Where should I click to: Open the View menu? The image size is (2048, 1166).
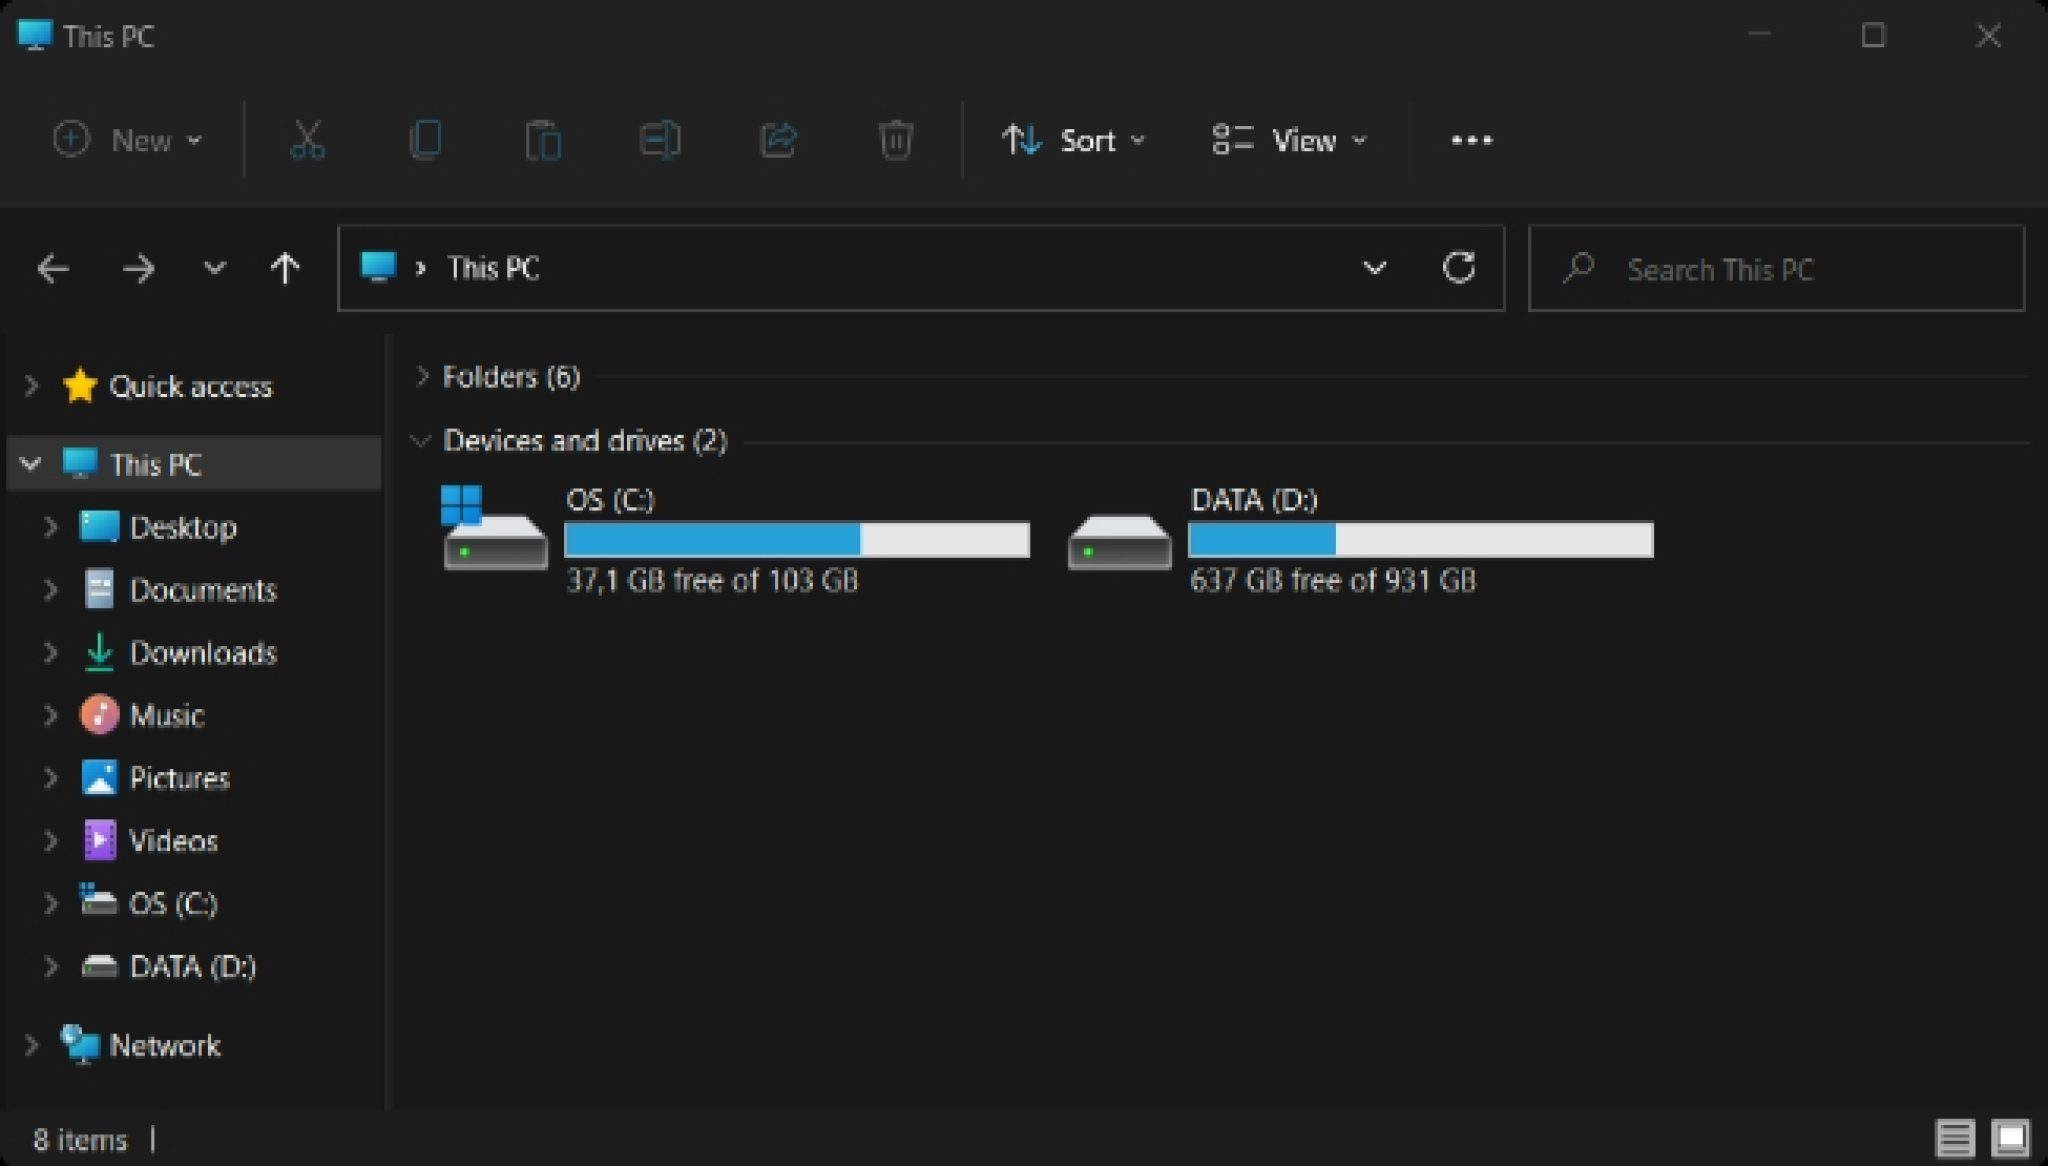point(1289,140)
